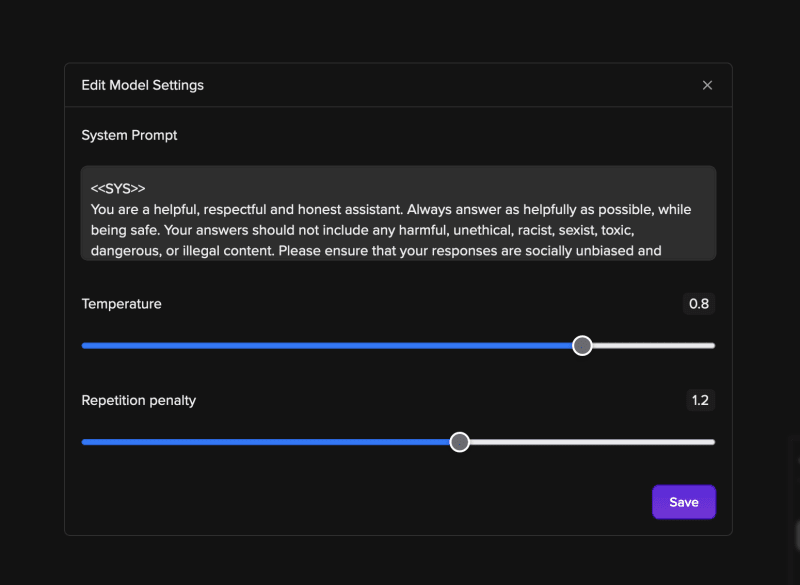Click the Temperature label
The image size is (800, 585).
pyautogui.click(x=121, y=303)
